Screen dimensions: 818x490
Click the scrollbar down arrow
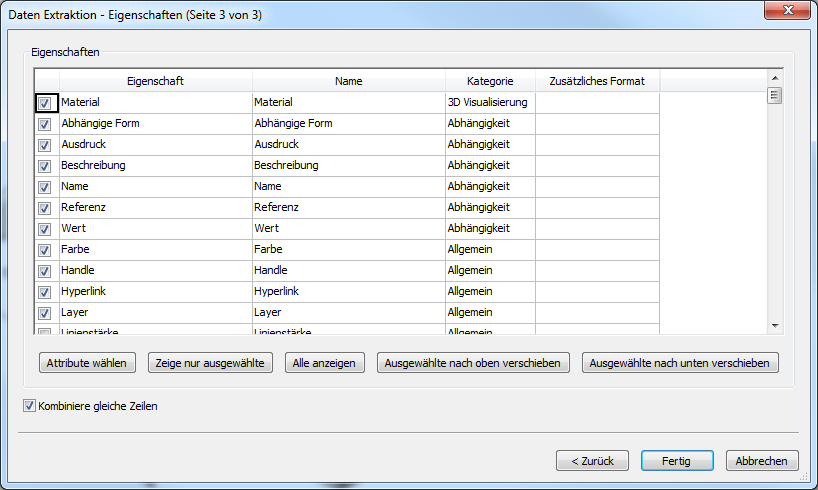(x=774, y=326)
